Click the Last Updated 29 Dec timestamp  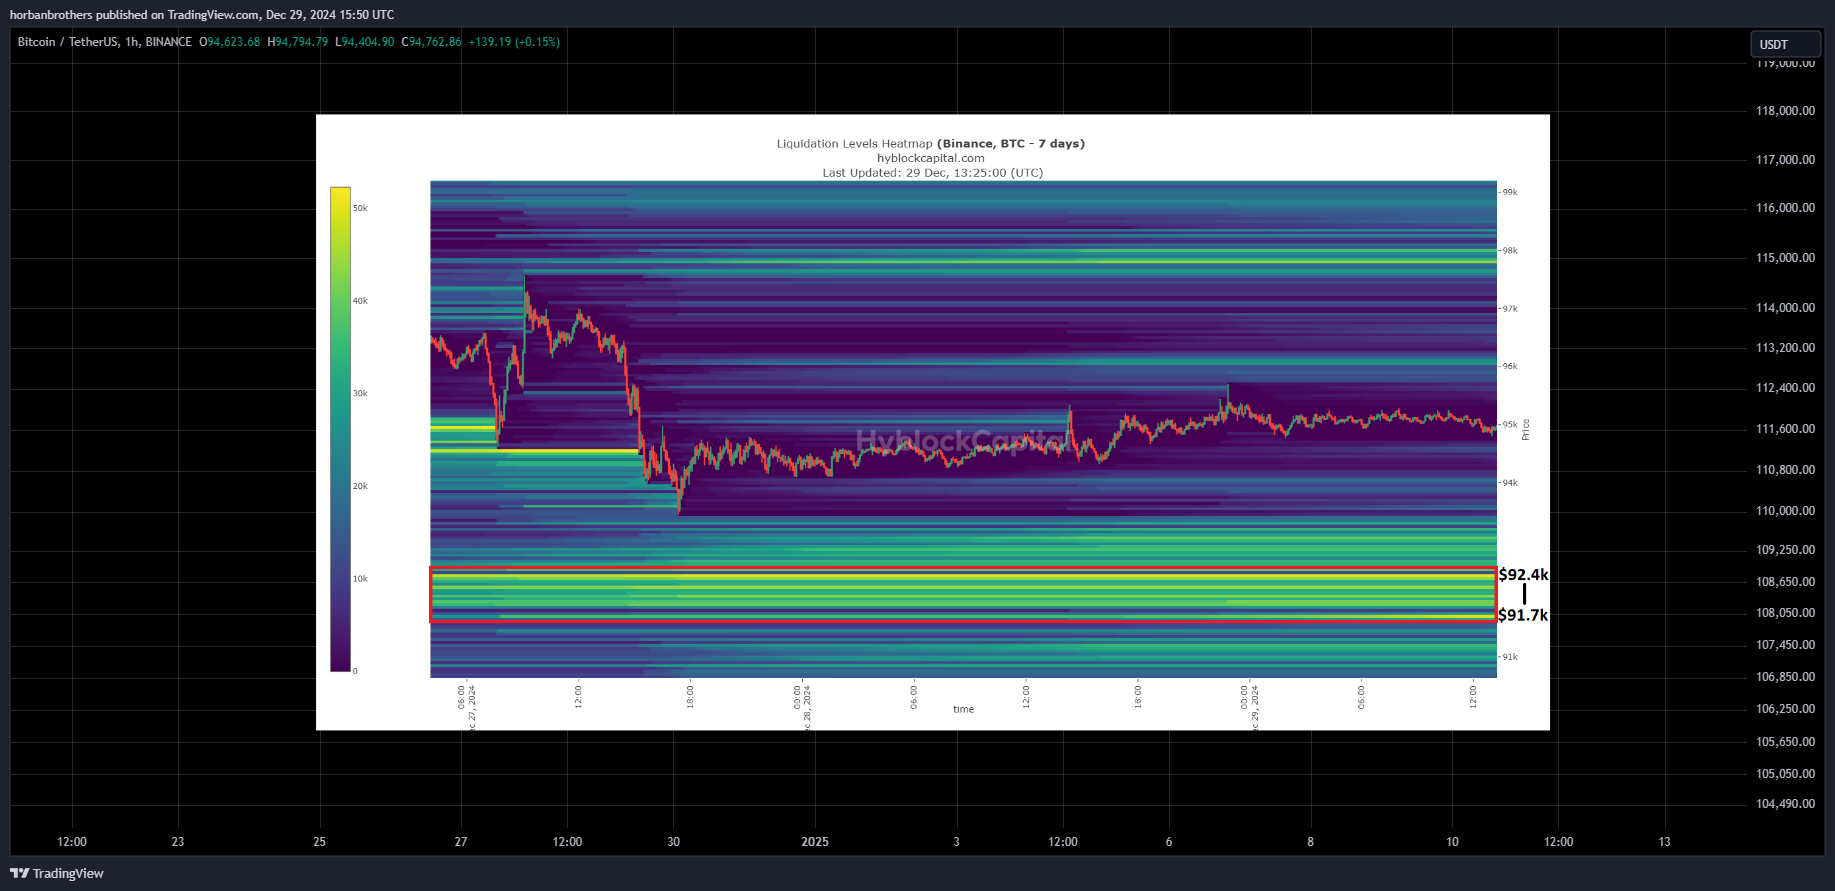point(932,173)
